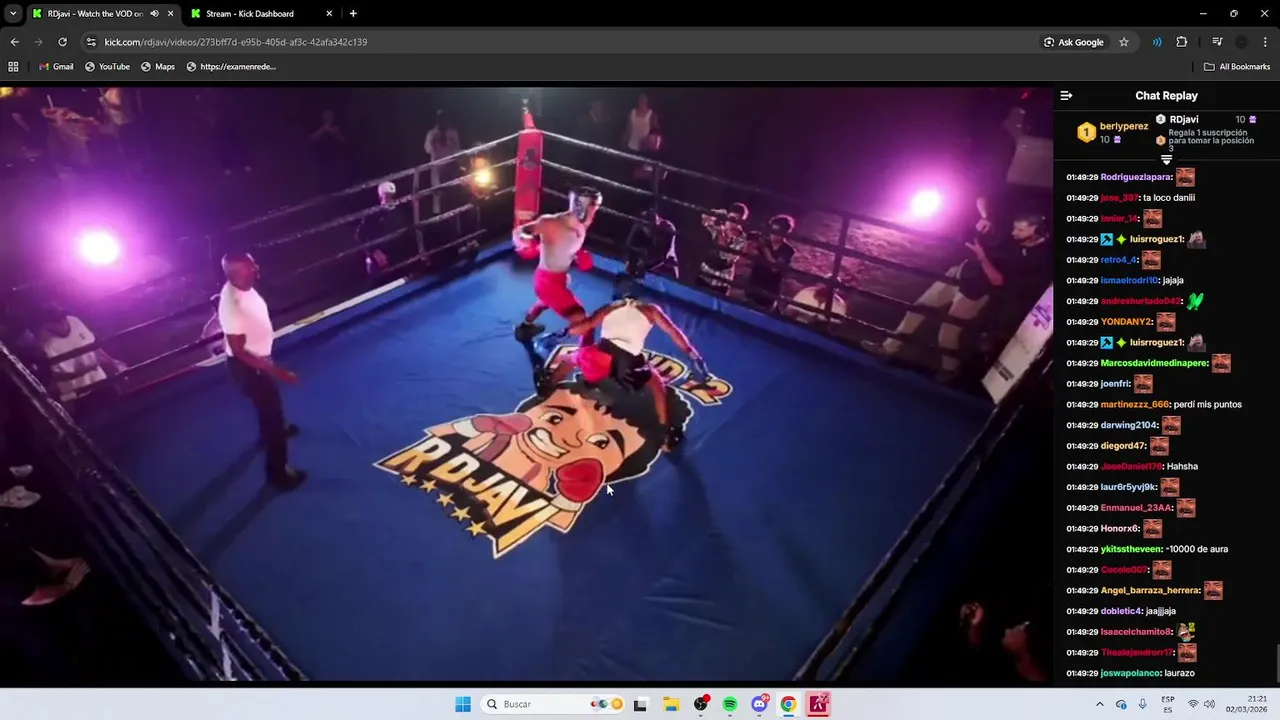This screenshot has width=1280, height=720.
Task: Open OBS Studio from the taskbar
Action: 701,704
